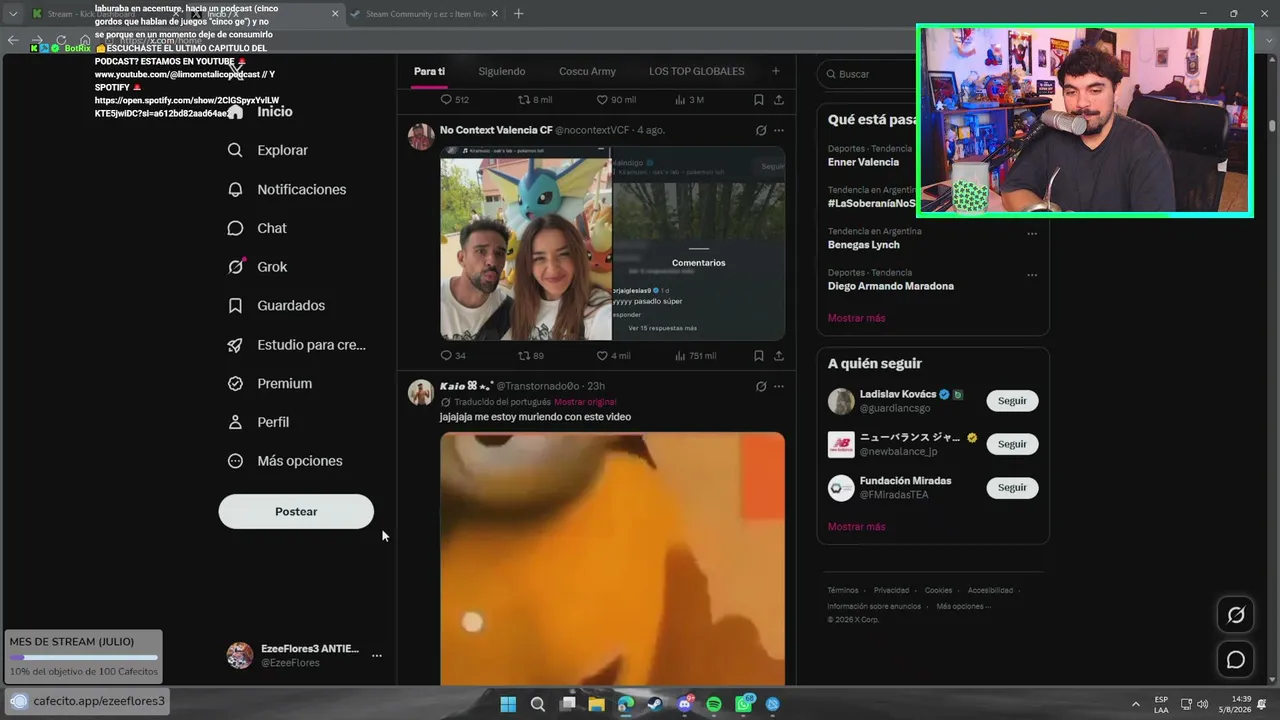Follow the newbalance_jp account
Viewport: 1280px width, 720px height.
point(1012,444)
